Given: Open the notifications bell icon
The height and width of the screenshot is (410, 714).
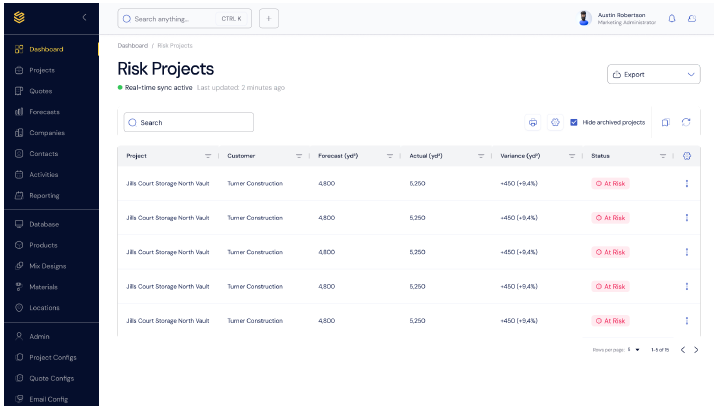Looking at the screenshot, I should [672, 18].
